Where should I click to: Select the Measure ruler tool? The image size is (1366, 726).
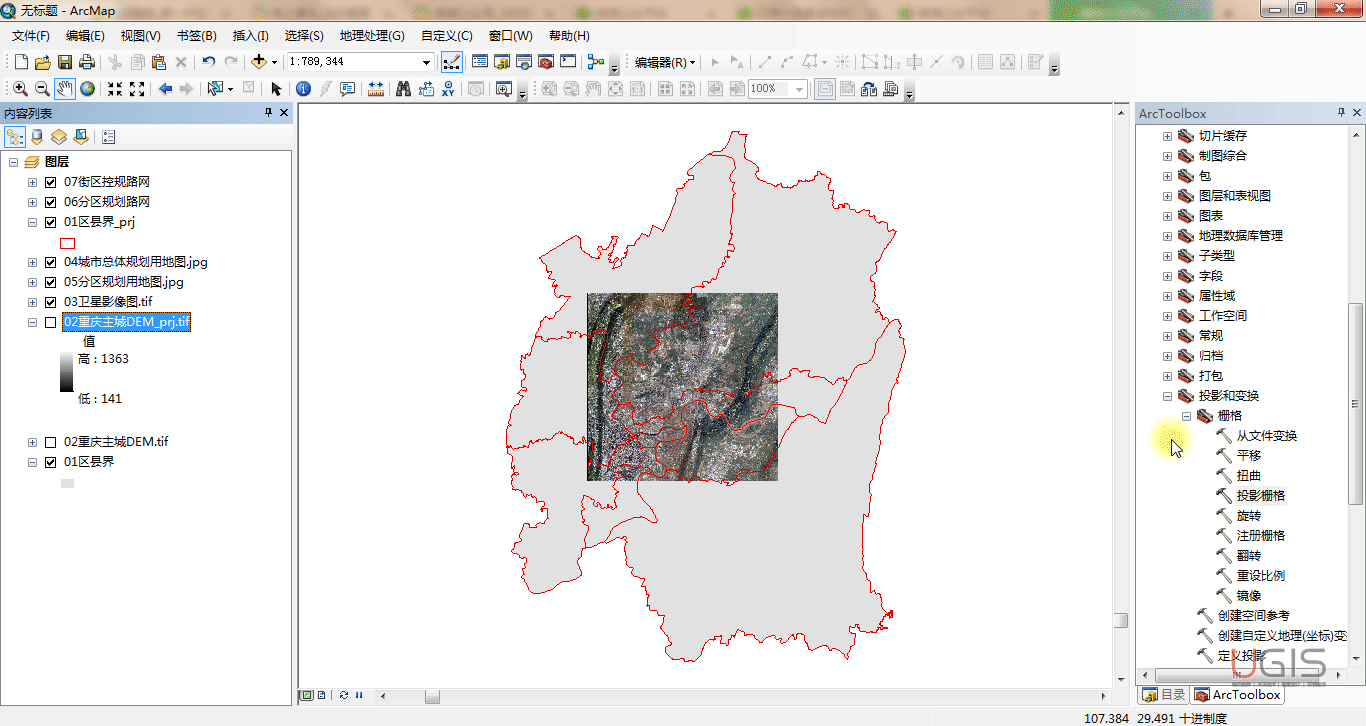376,89
